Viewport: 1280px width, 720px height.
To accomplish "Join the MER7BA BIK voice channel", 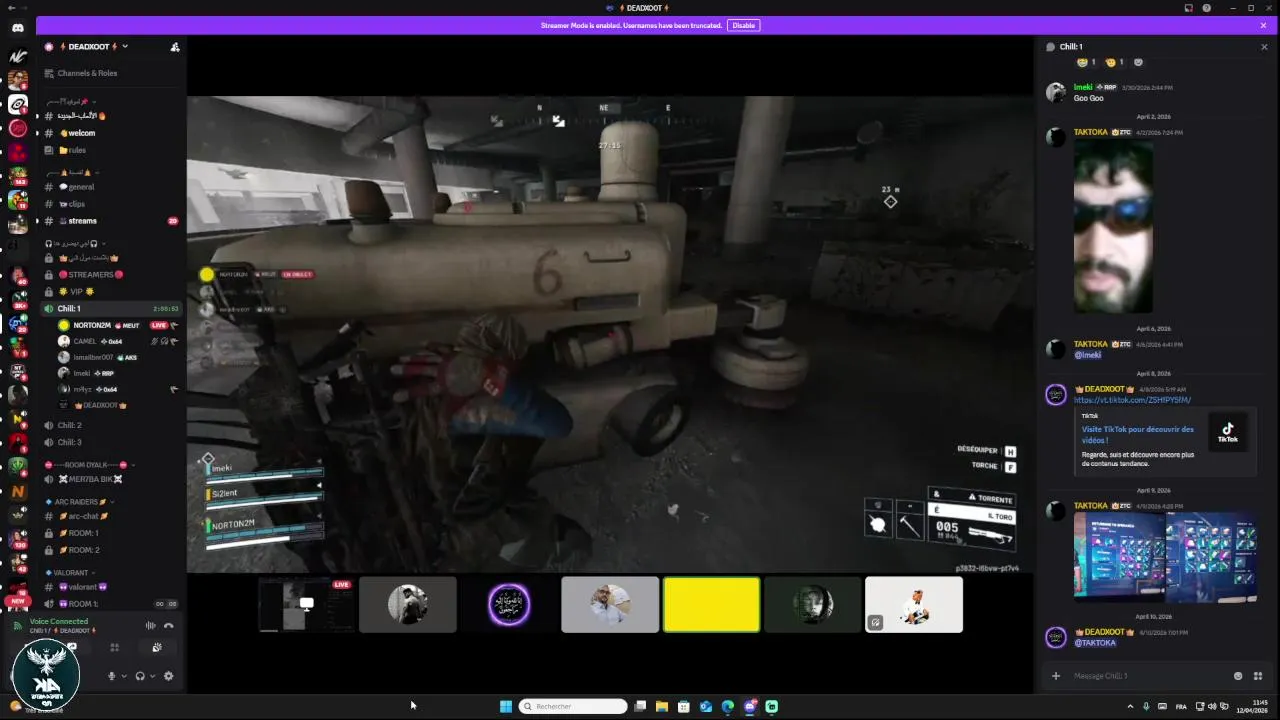I will [110, 479].
